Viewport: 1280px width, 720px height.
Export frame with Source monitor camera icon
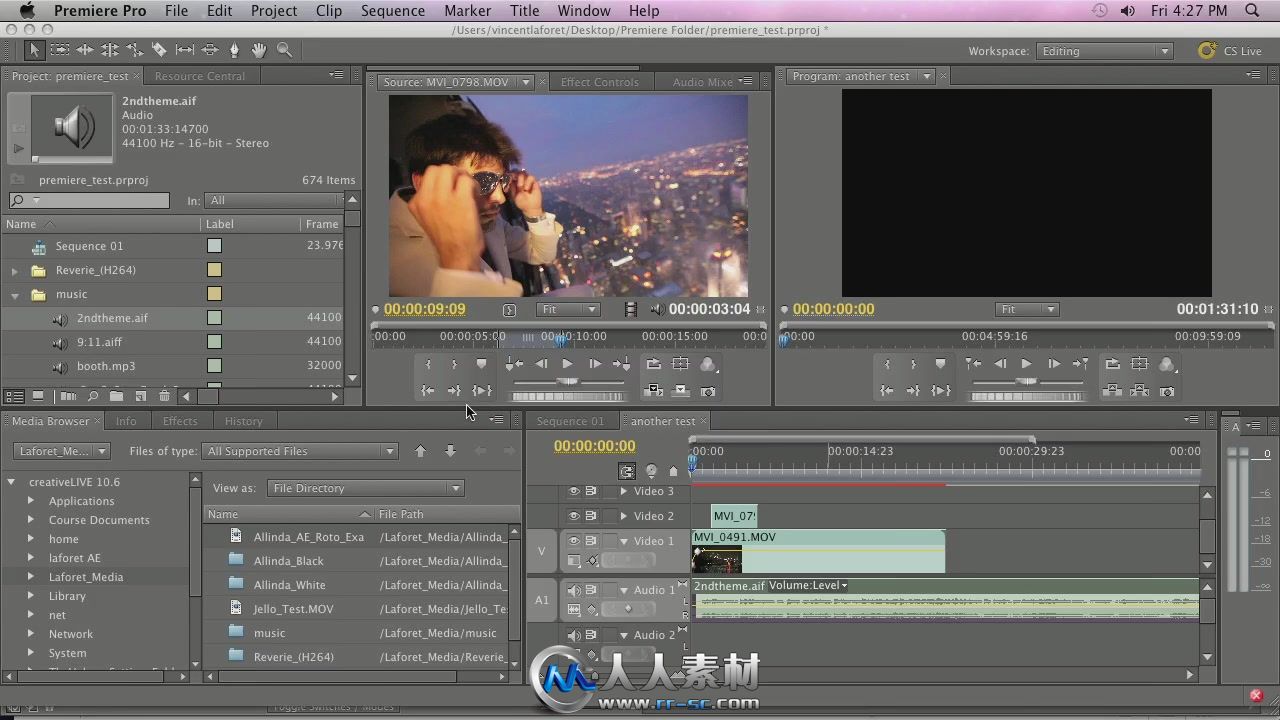point(708,390)
